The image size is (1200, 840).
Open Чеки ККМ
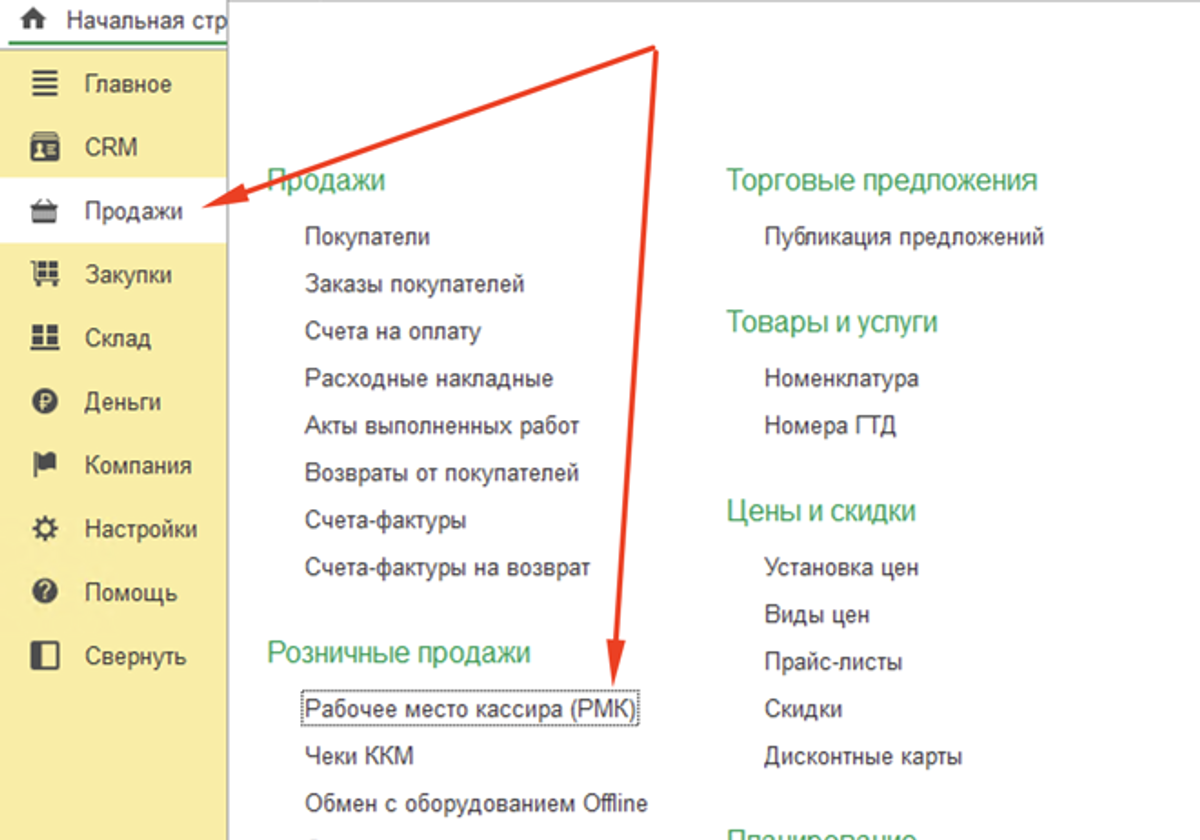click(x=359, y=756)
